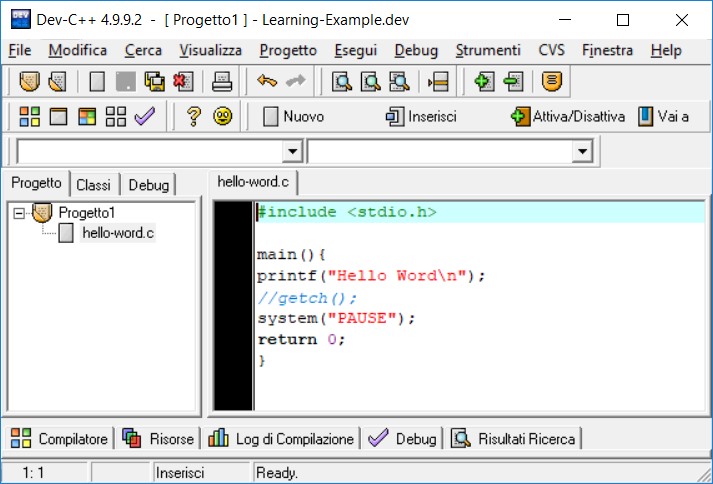Click the New Project shield icon
713x484 pixels.
point(29,82)
